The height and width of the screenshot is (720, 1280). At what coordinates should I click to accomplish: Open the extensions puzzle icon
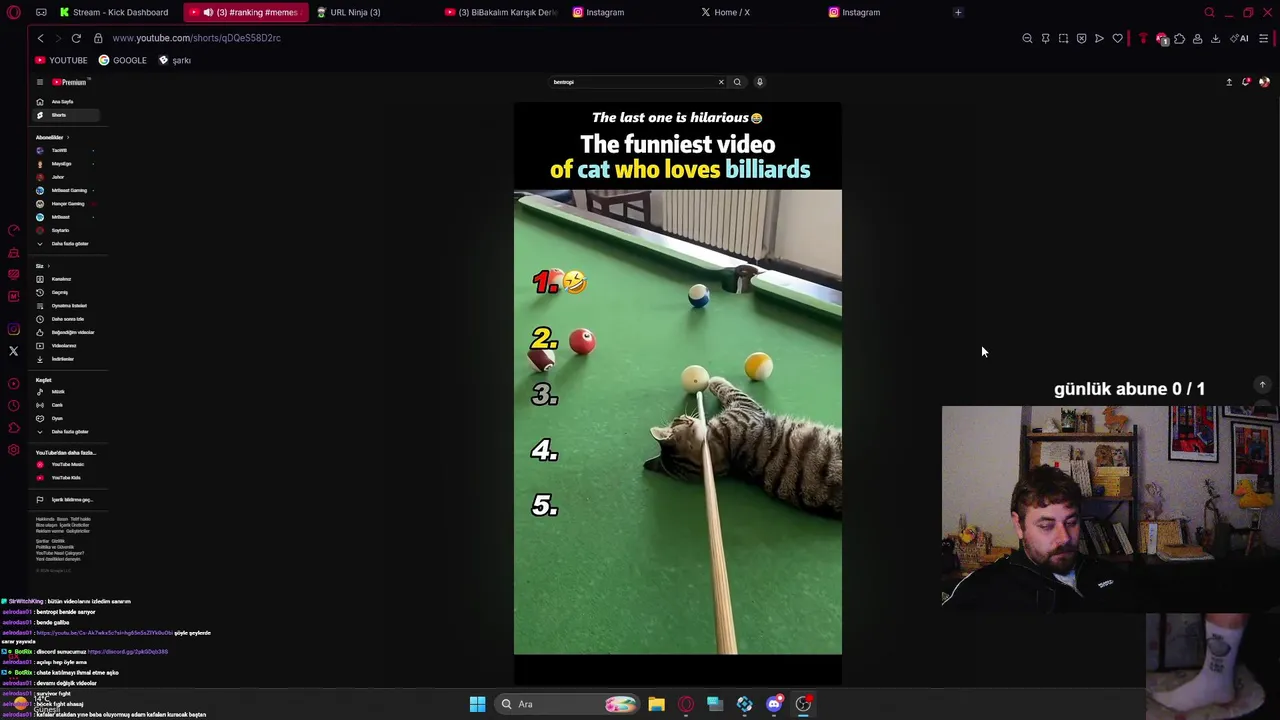pyautogui.click(x=1179, y=38)
